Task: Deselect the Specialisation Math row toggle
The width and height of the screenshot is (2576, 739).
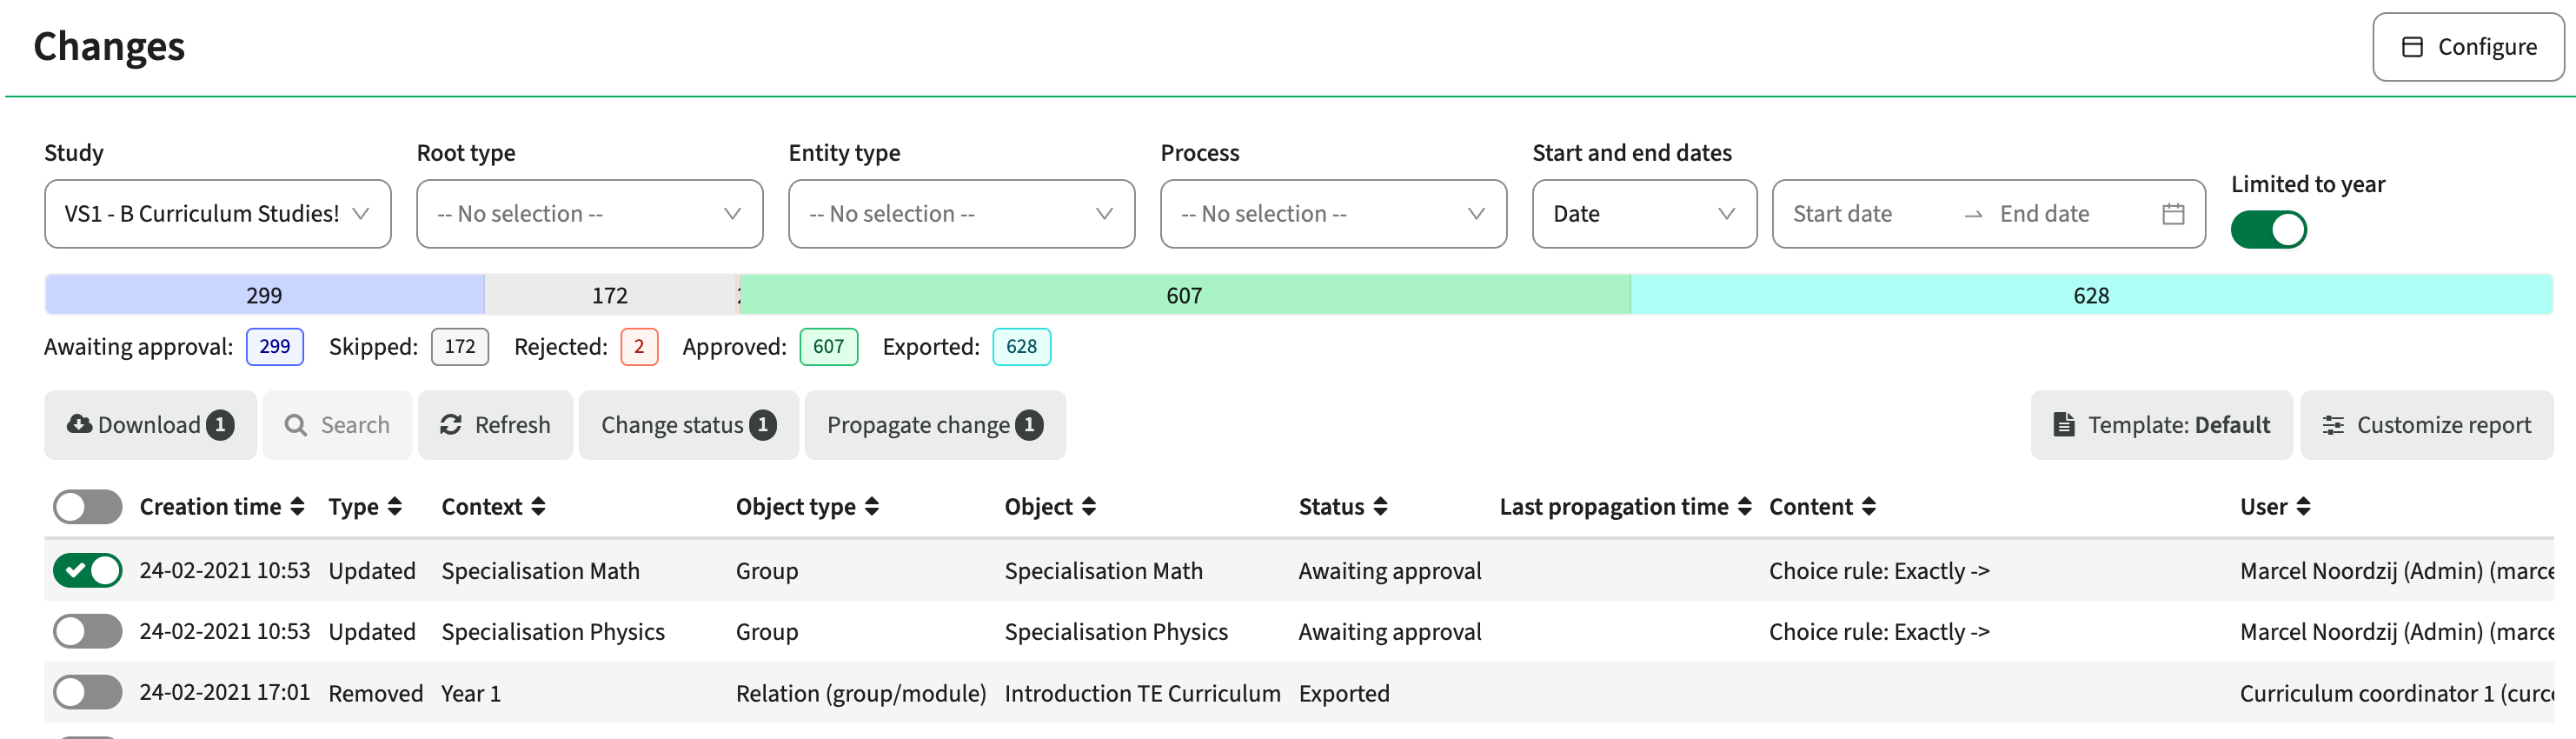Action: (88, 571)
